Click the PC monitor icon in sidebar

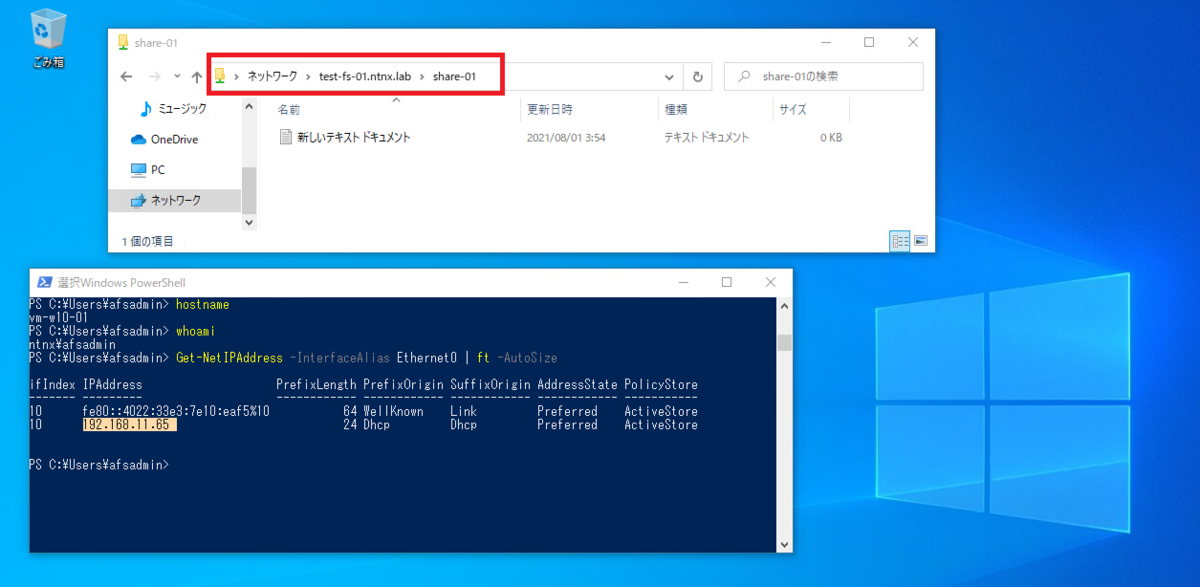click(139, 170)
